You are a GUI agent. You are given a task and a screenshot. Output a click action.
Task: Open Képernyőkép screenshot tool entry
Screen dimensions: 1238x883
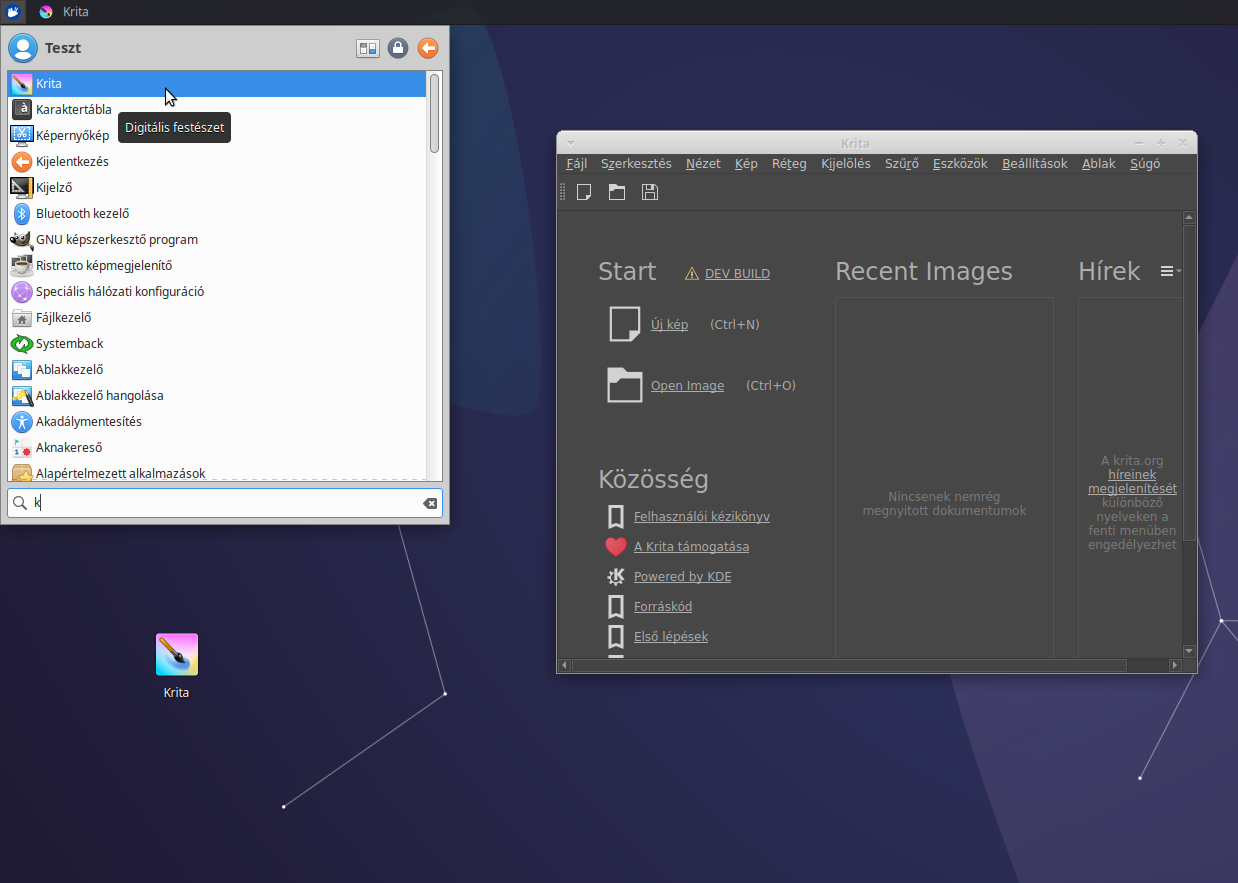217,136
